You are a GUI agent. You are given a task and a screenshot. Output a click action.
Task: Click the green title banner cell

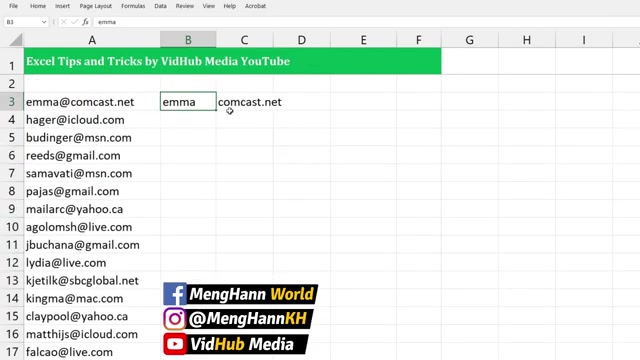tap(233, 61)
